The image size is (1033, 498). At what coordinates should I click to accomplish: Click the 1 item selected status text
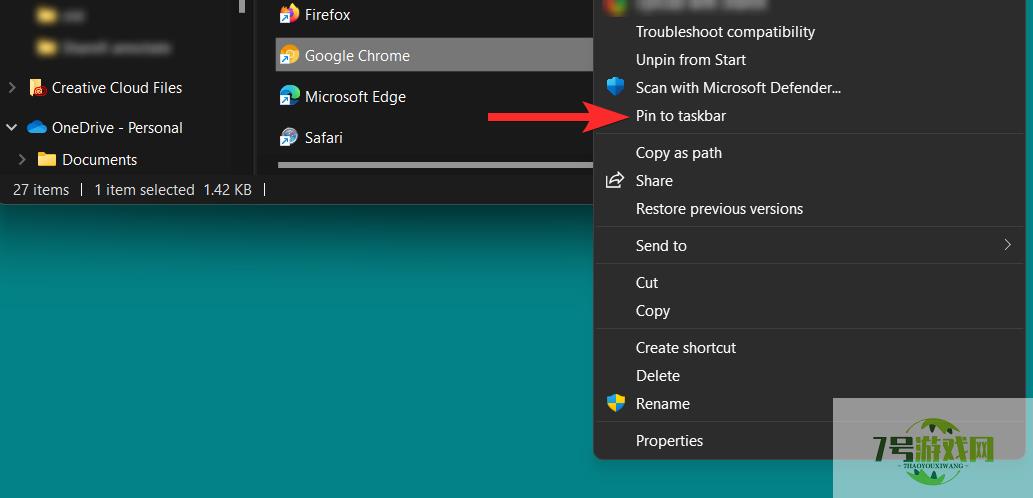pyautogui.click(x=144, y=190)
